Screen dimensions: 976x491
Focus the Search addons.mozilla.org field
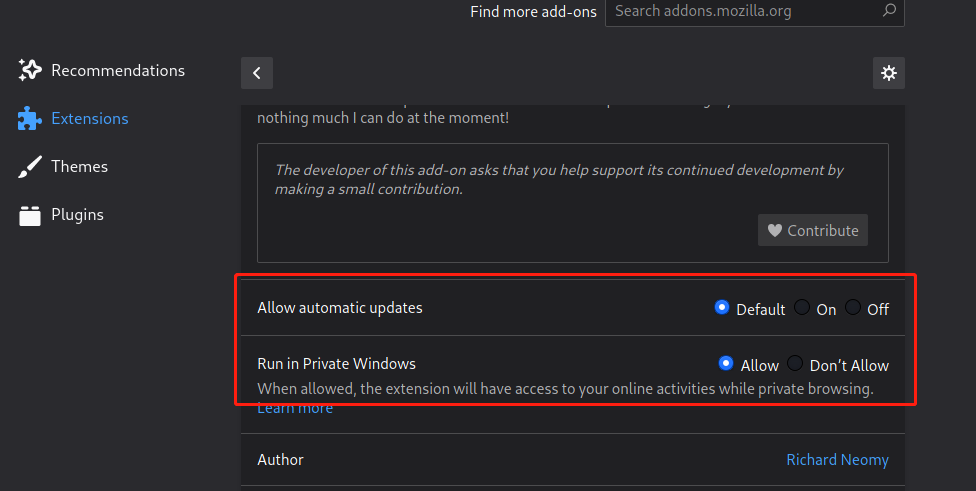[x=754, y=11]
